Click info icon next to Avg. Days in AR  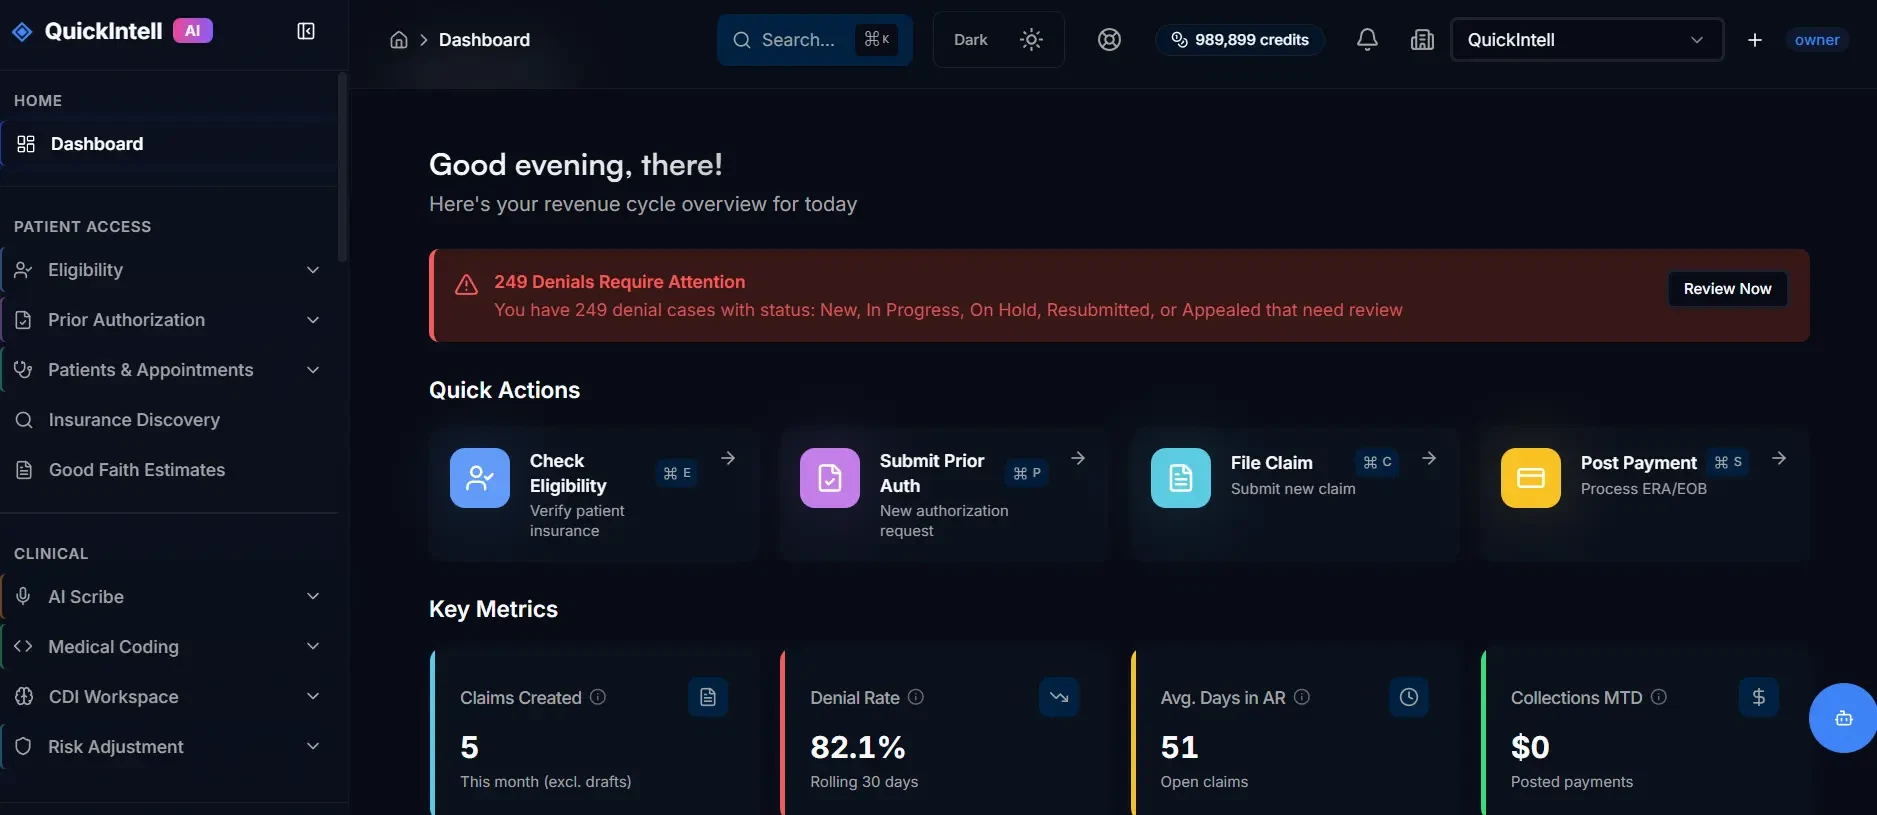pos(1302,697)
